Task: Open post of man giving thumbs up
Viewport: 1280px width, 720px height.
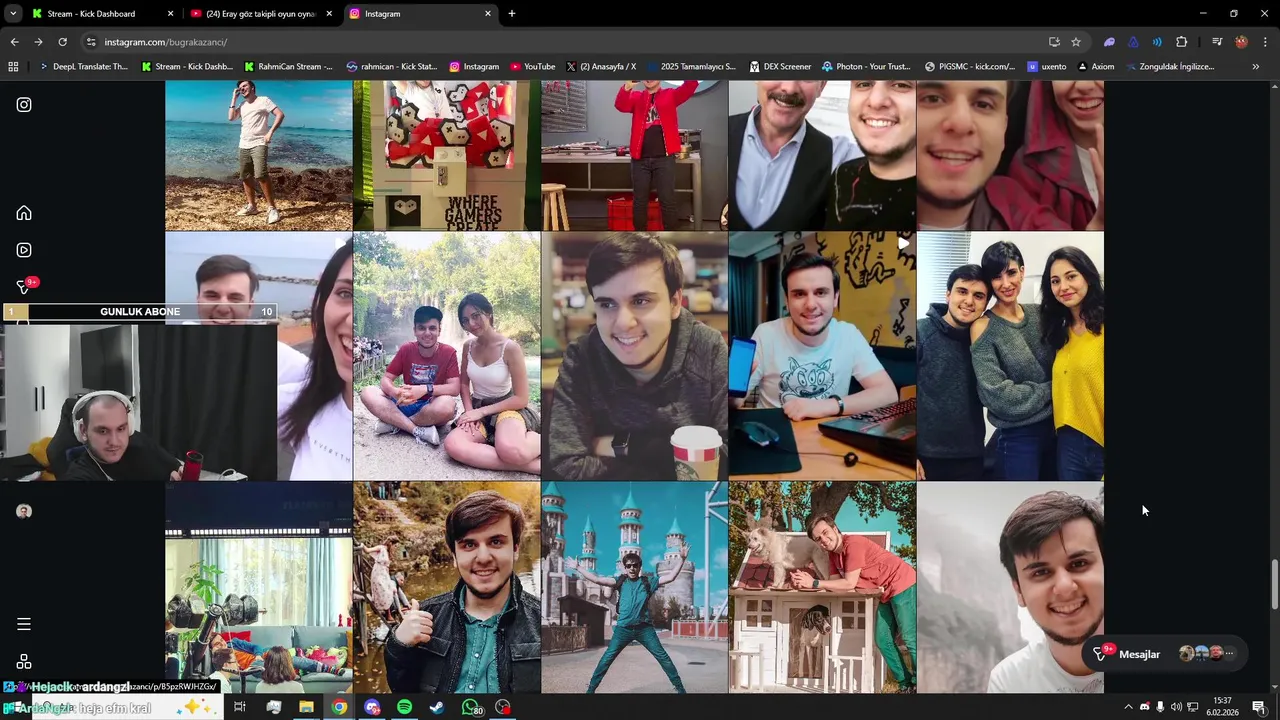Action: 447,588
